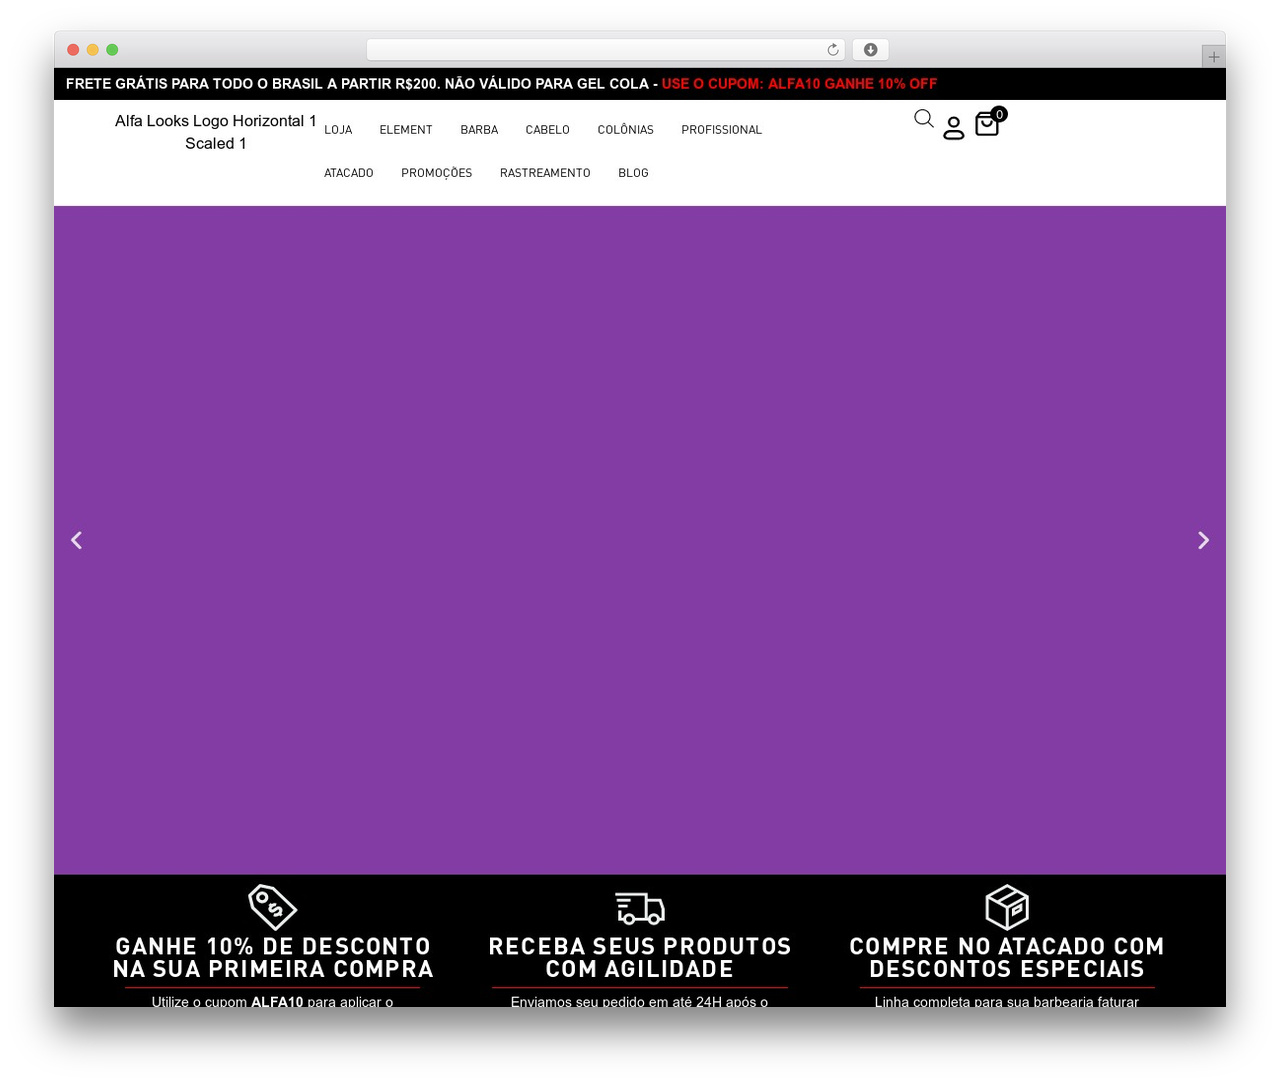Click the wholesale box package icon
The image size is (1280, 1084).
click(x=1007, y=907)
